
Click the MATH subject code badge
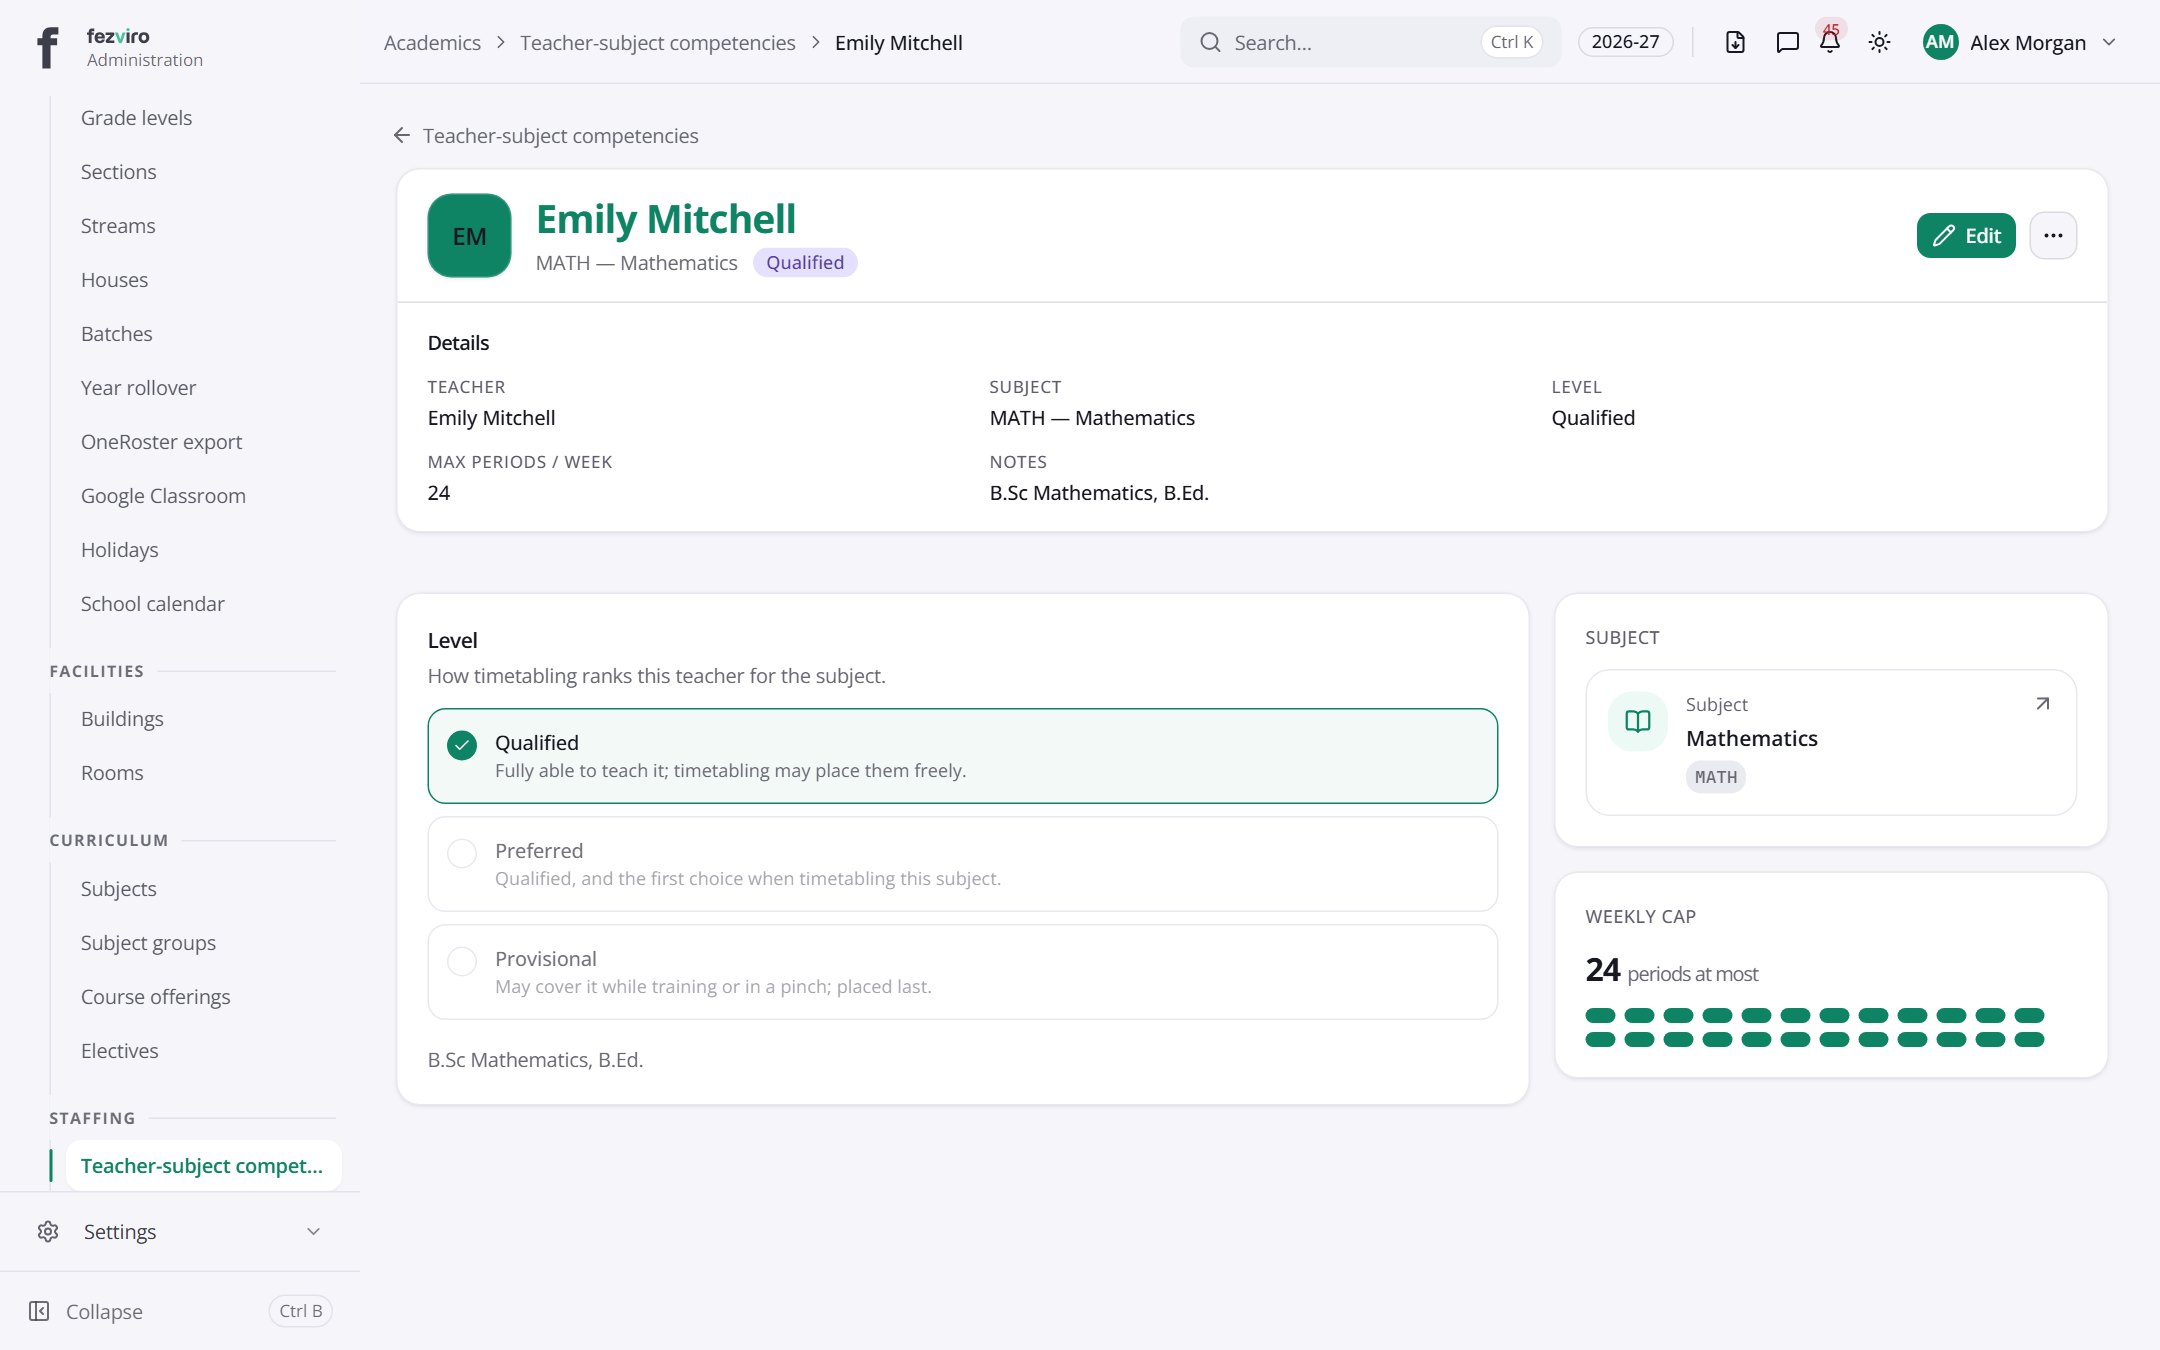pyautogui.click(x=1715, y=777)
